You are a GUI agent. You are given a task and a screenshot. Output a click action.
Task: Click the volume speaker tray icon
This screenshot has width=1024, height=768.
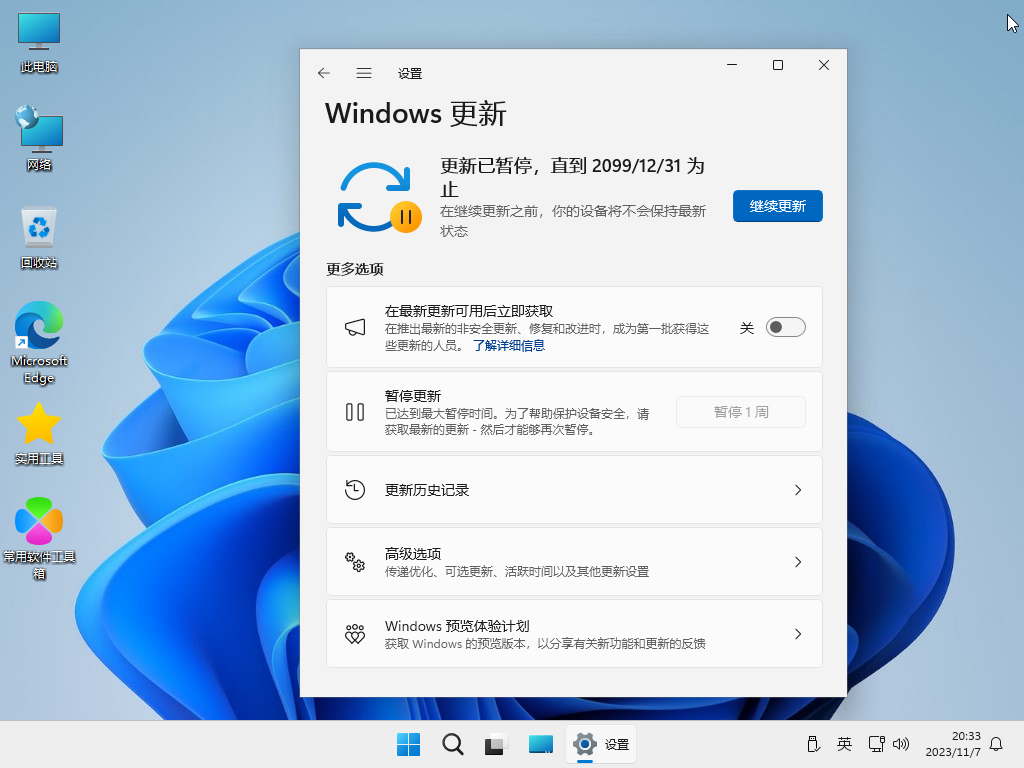[901, 744]
